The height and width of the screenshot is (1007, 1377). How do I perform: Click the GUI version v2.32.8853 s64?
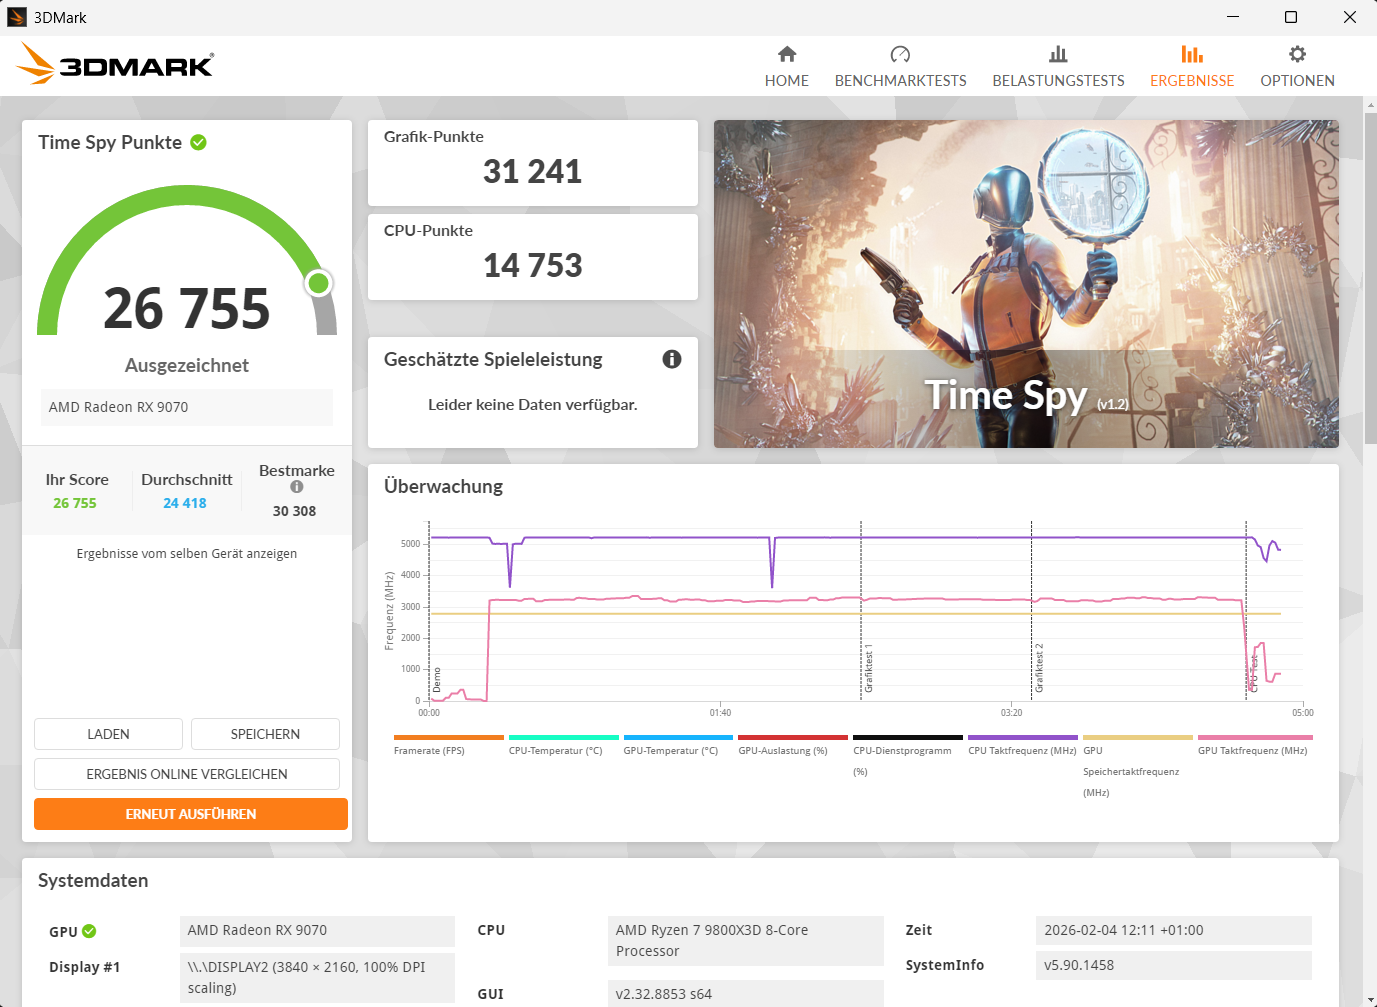[x=746, y=994]
